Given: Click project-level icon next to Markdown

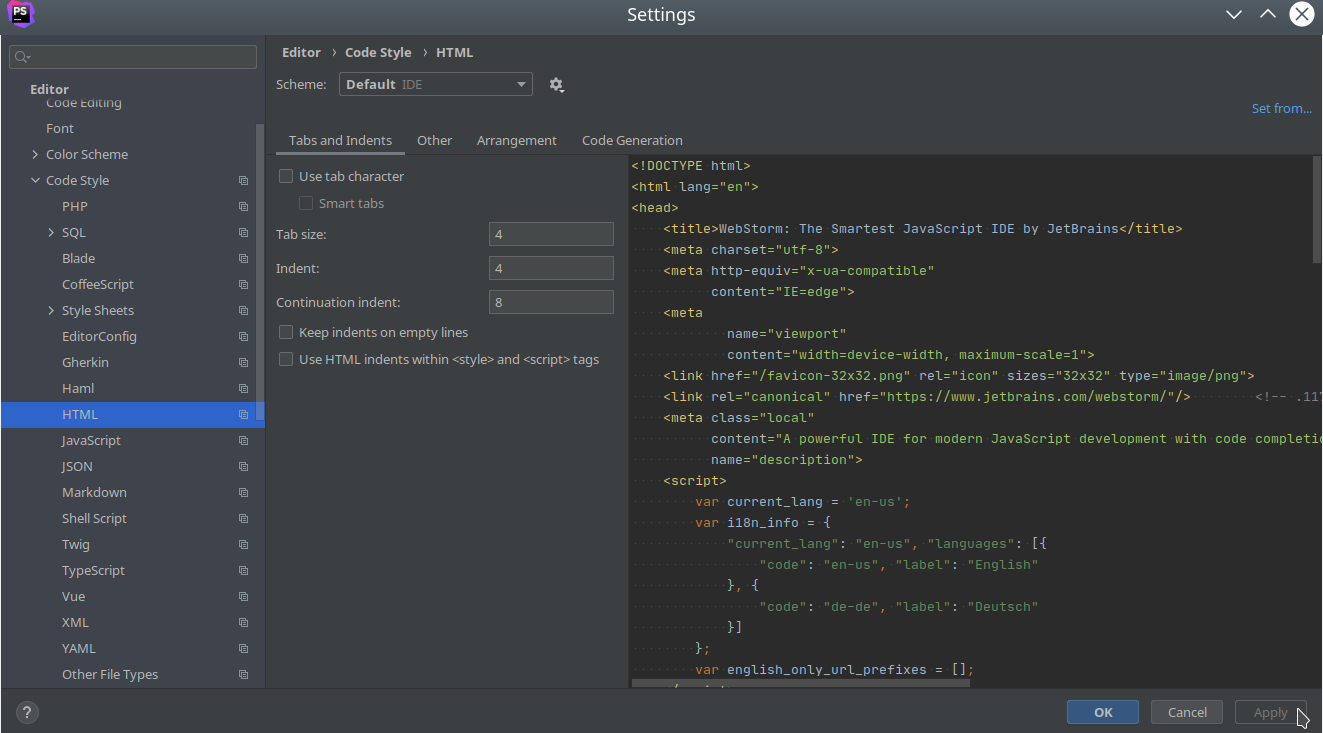Looking at the screenshot, I should (x=243, y=493).
